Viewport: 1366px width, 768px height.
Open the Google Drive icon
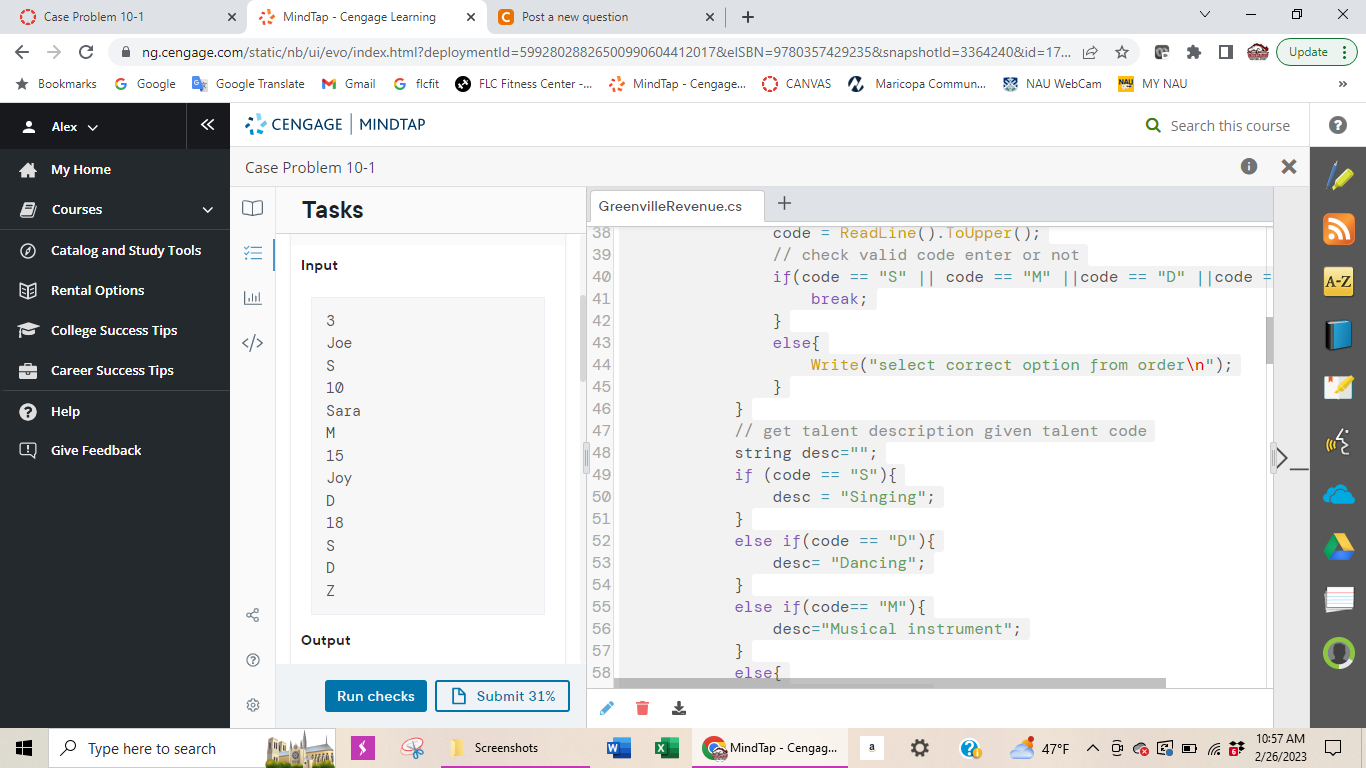tap(1339, 546)
